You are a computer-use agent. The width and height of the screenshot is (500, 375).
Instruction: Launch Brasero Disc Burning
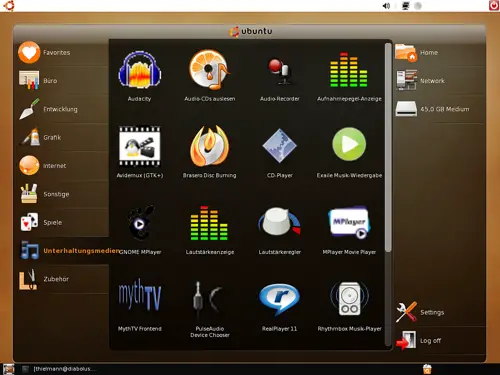point(209,152)
